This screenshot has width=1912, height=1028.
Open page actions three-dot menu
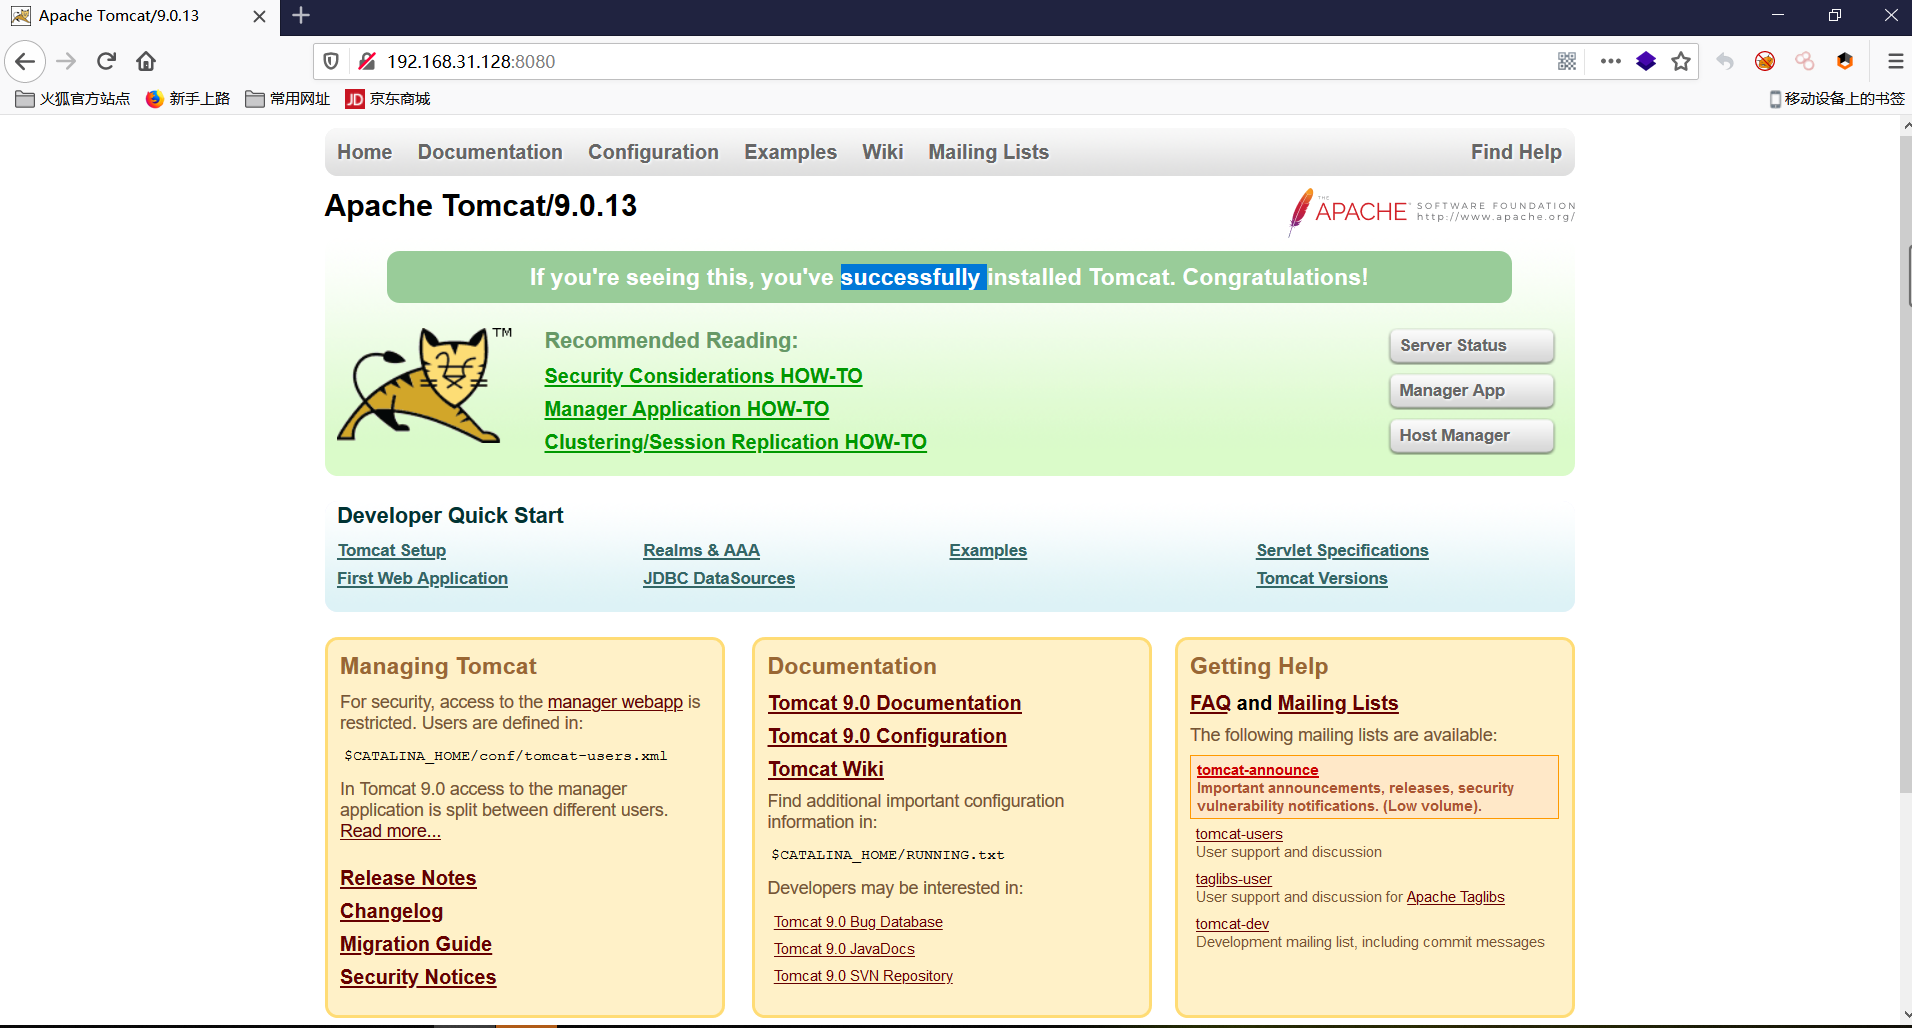1610,62
